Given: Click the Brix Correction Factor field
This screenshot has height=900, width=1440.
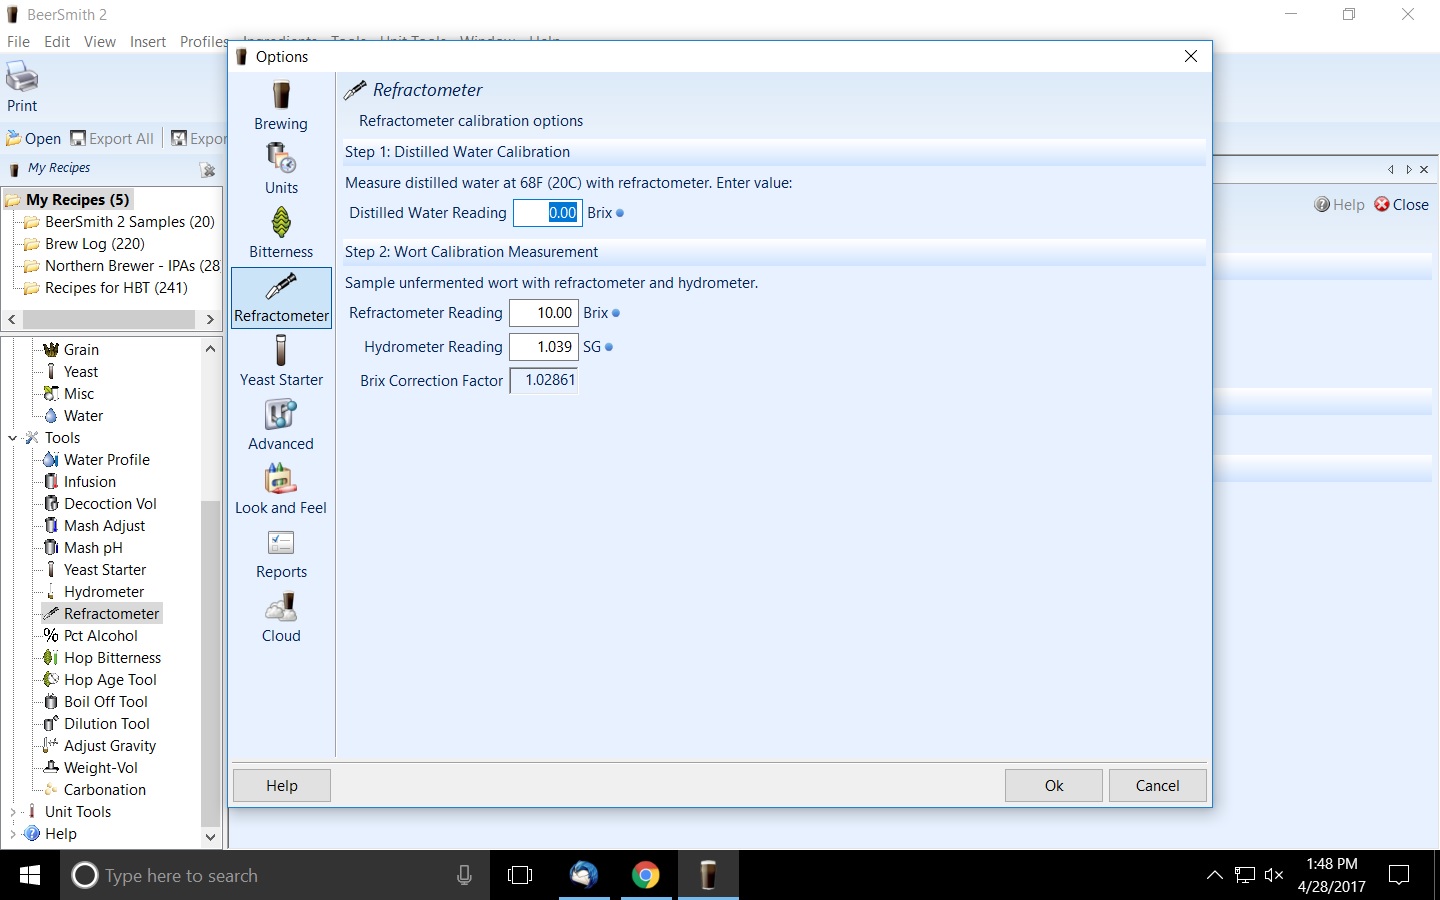Looking at the screenshot, I should click(x=544, y=381).
